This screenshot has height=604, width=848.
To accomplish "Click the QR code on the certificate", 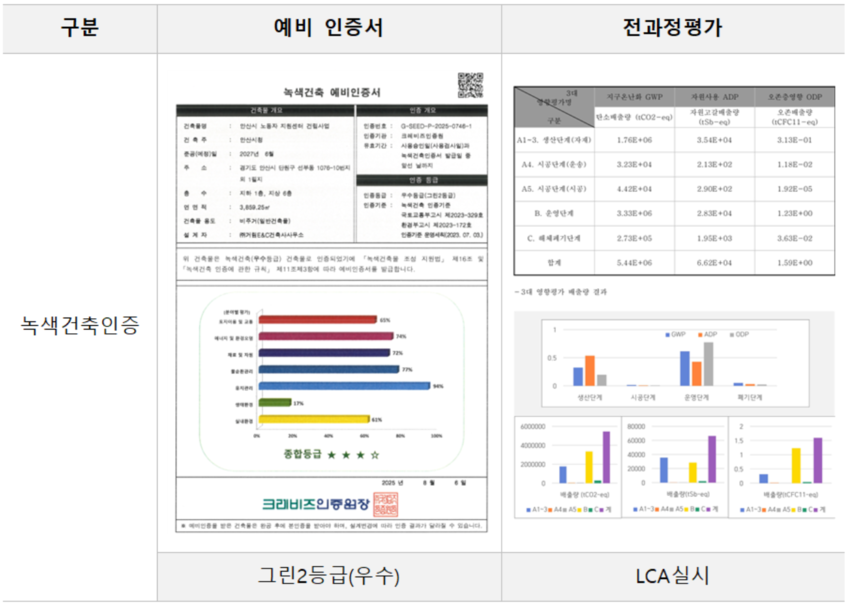I will click(x=470, y=85).
